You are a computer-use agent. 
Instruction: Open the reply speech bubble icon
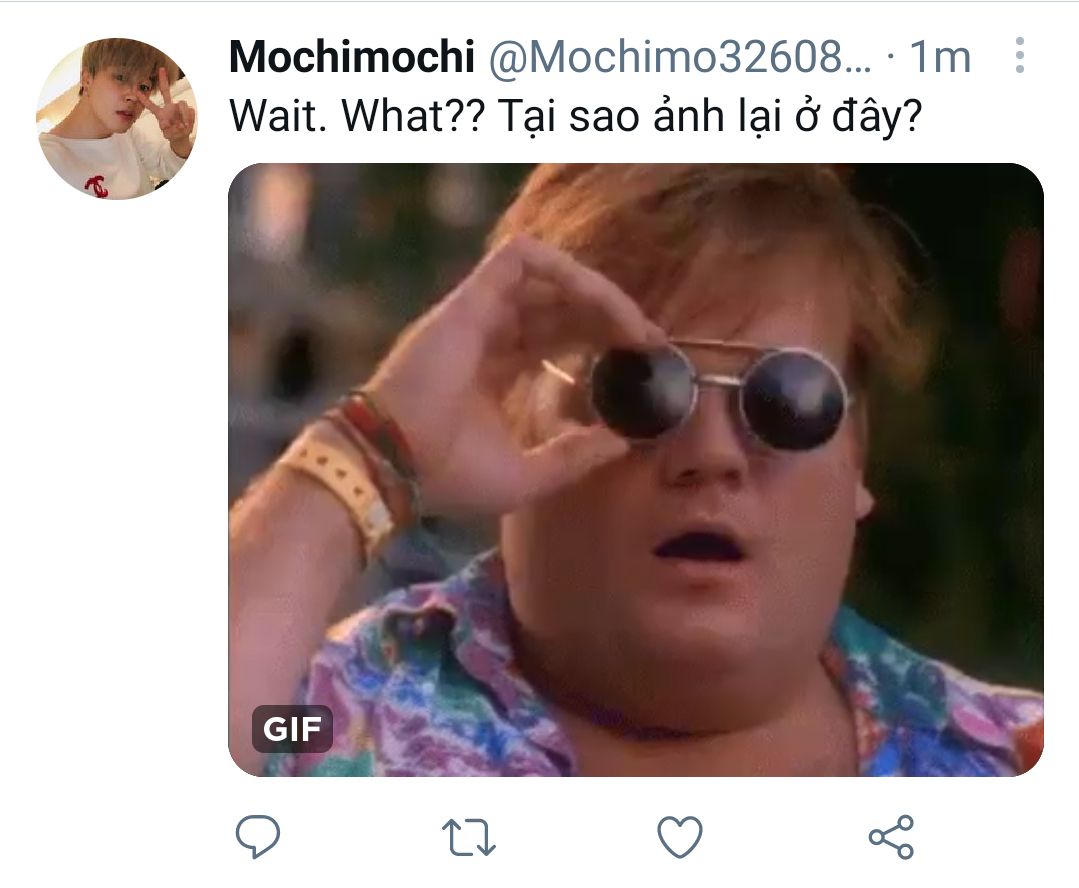[x=257, y=836]
